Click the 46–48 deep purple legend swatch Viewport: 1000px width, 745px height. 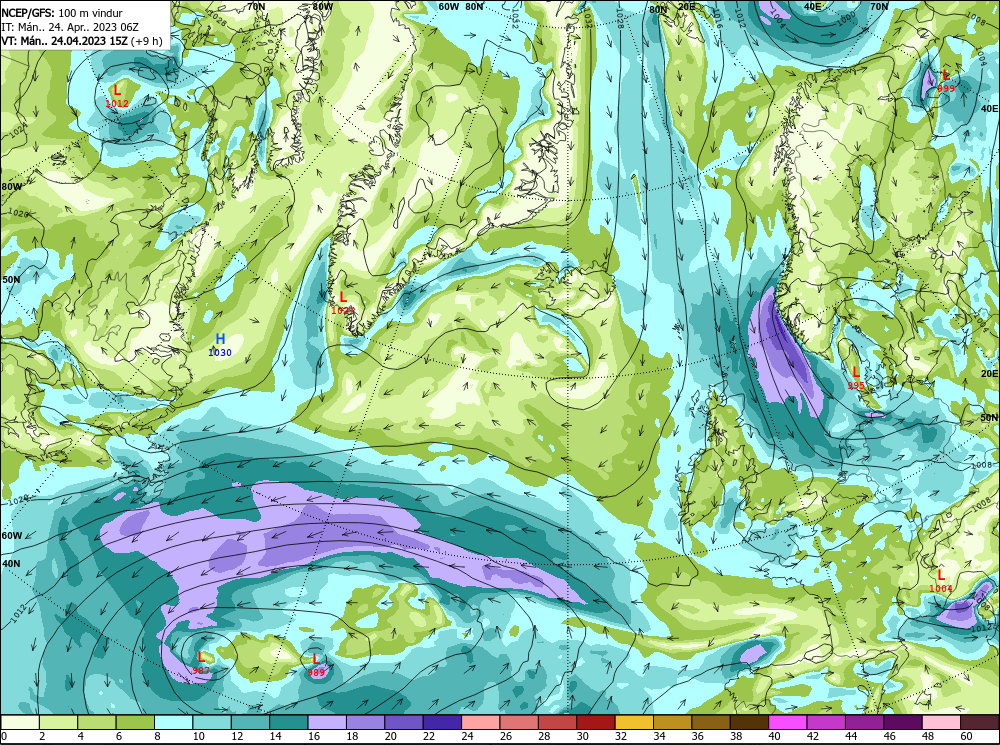[x=904, y=722]
